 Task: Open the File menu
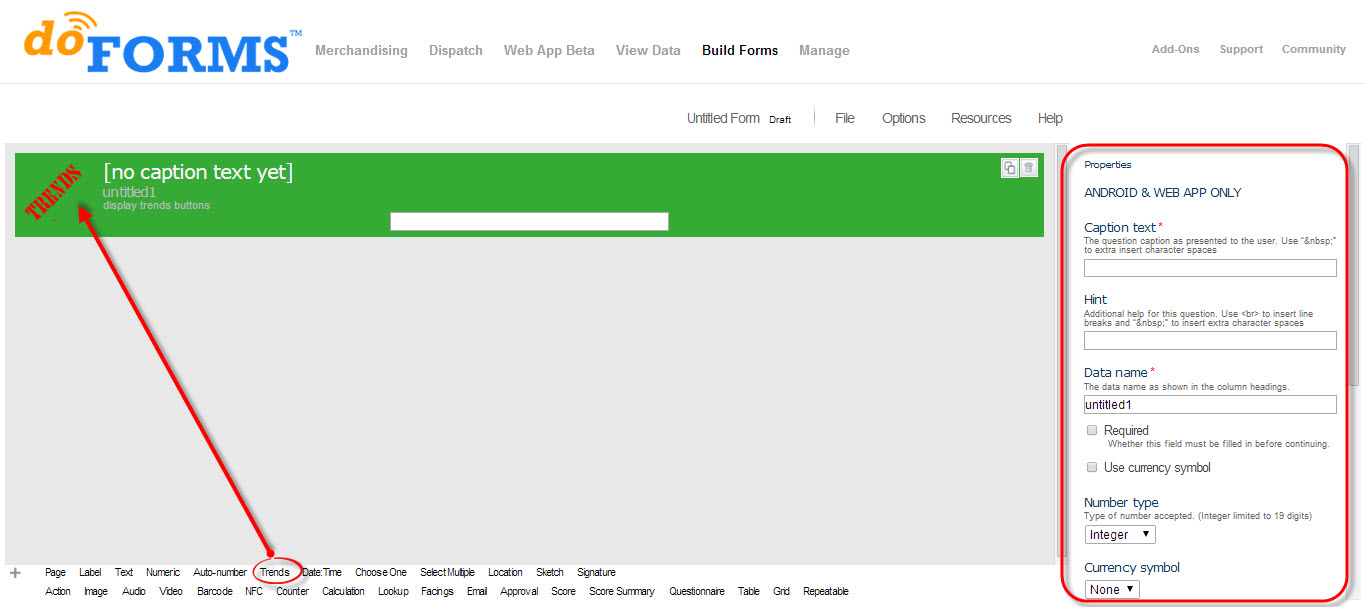pos(845,118)
